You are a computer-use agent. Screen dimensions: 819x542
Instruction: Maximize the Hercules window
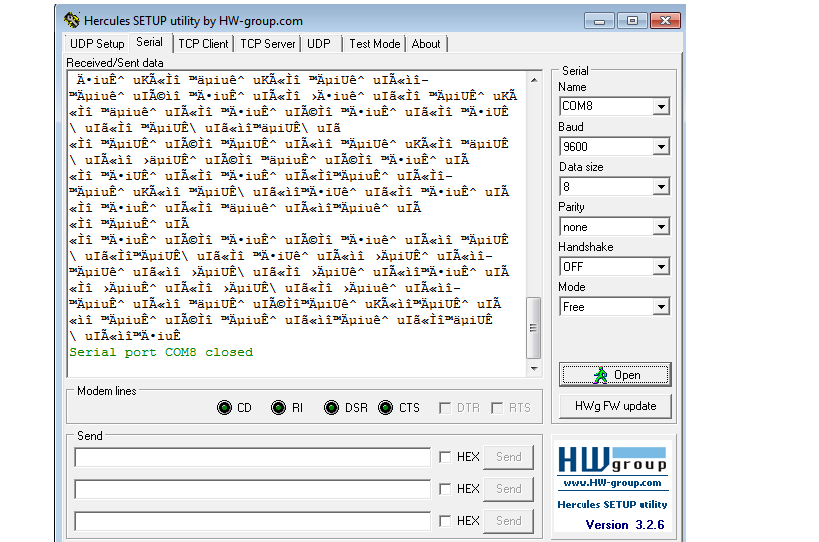tap(633, 21)
